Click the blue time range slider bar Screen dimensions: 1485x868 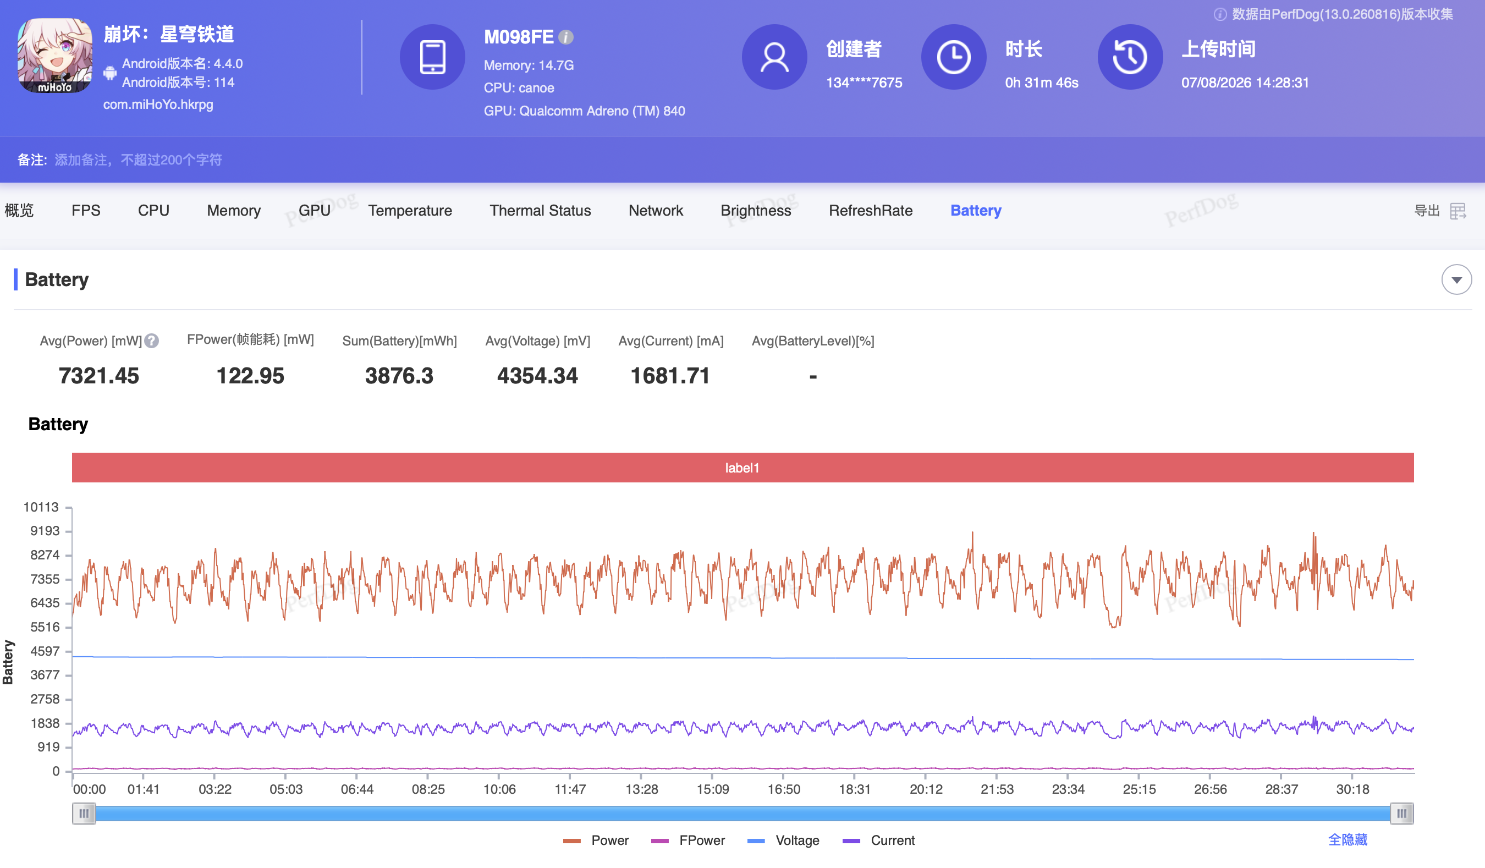pyautogui.click(x=743, y=814)
